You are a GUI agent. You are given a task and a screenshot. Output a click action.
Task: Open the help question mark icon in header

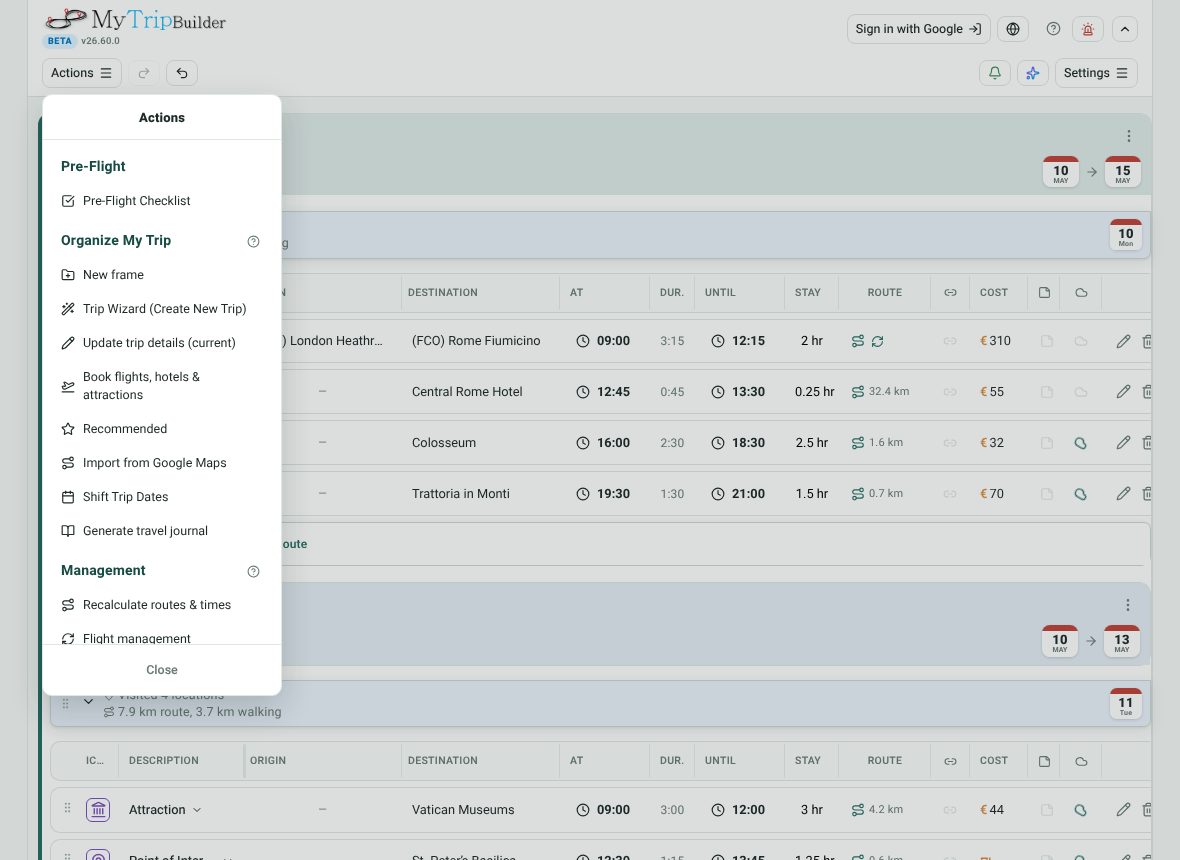coord(1054,29)
